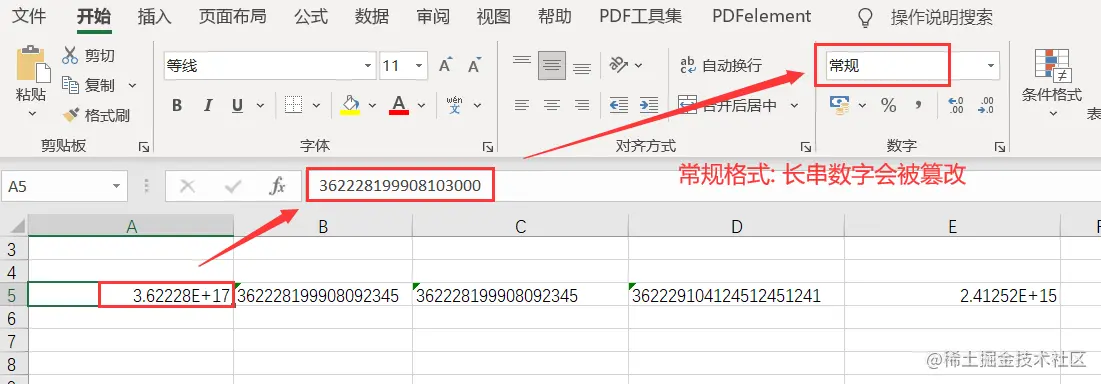Align text right

(581, 105)
